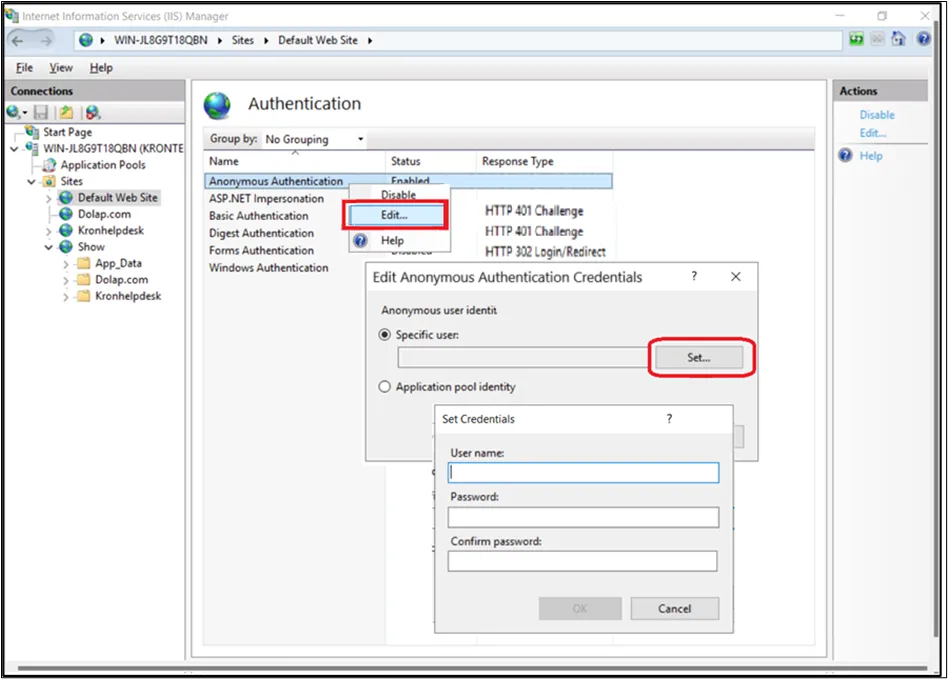Click the Create Connection globe icon in Connections
The height and width of the screenshot is (679, 948).
(13, 112)
